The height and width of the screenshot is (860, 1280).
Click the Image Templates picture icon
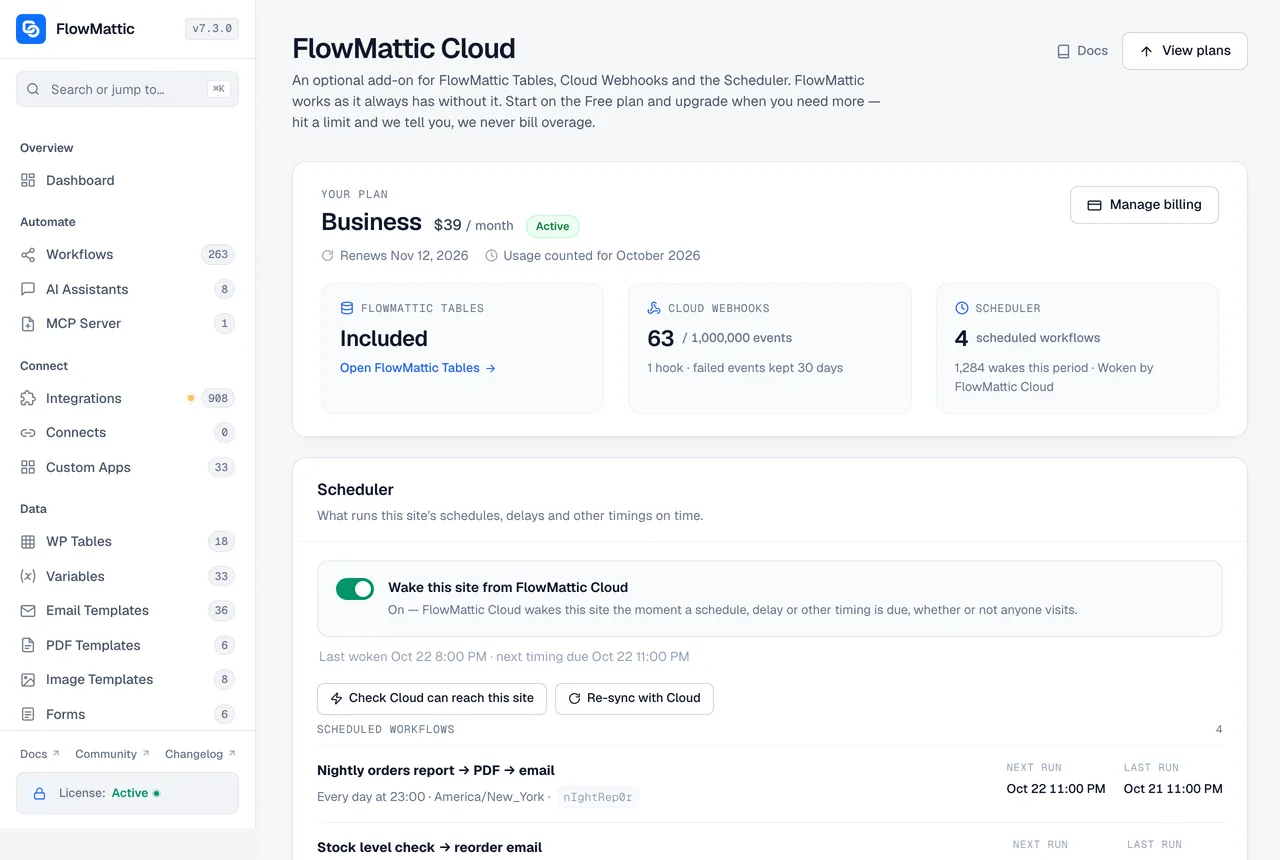[28, 680]
